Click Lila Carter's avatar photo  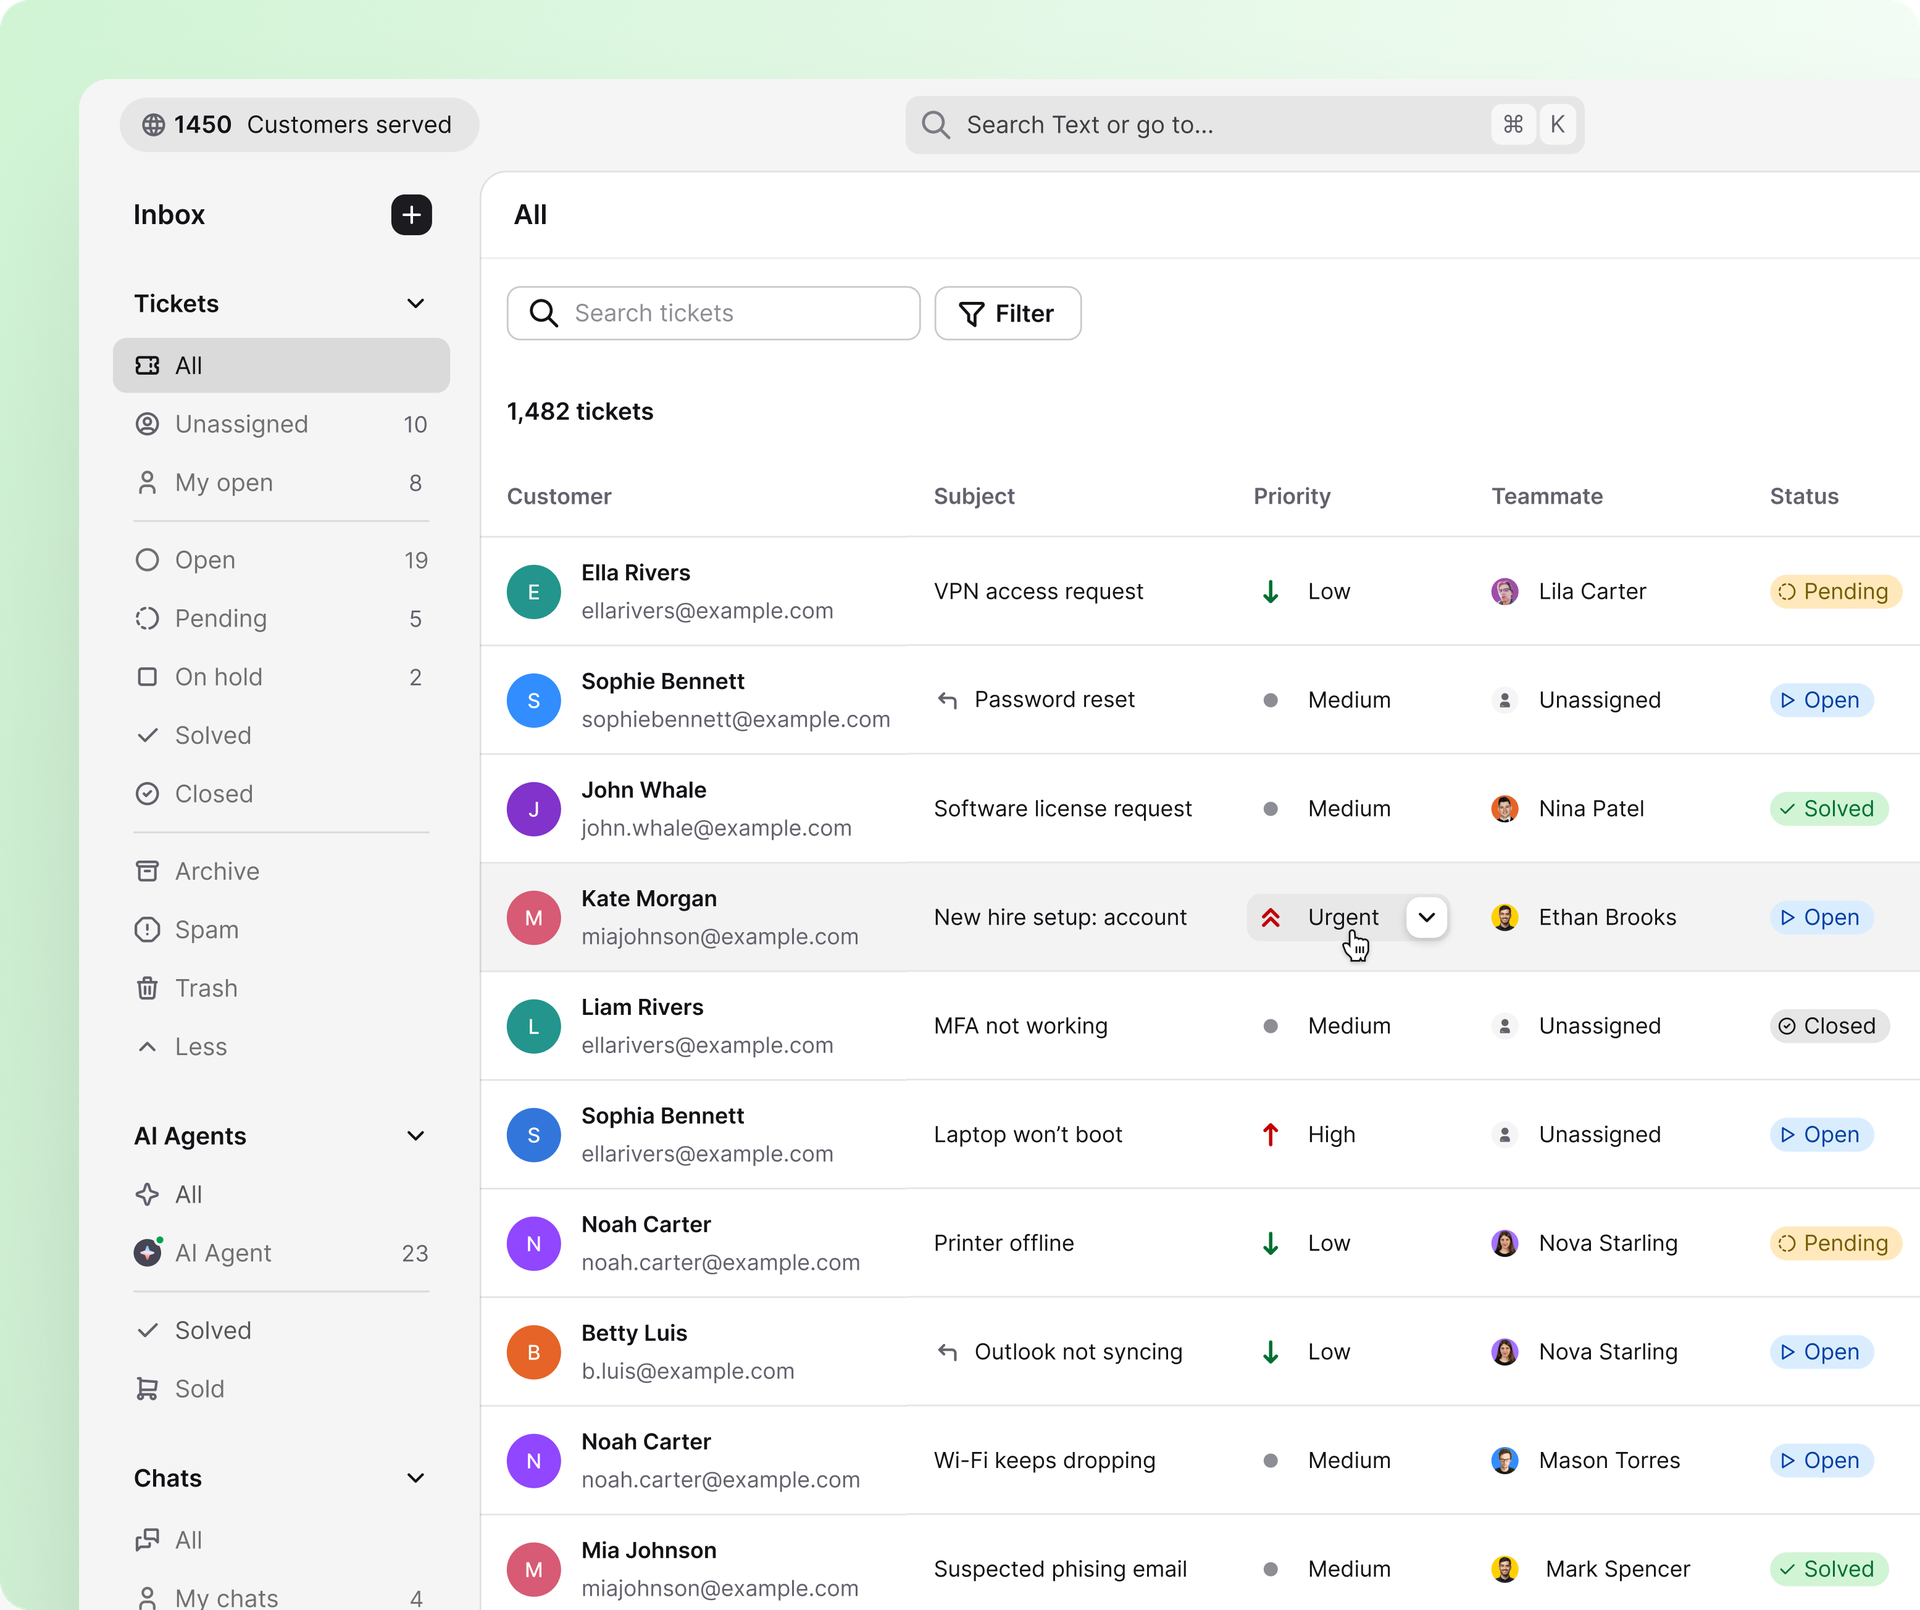point(1504,591)
